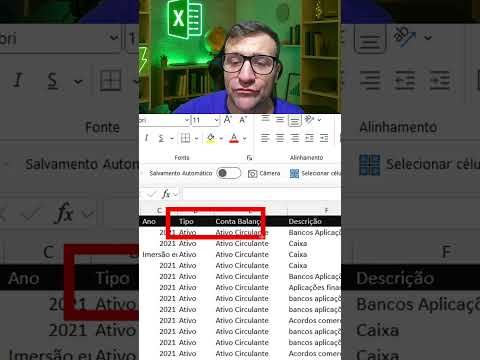
Task: Center align text horizontally
Action: (280, 138)
